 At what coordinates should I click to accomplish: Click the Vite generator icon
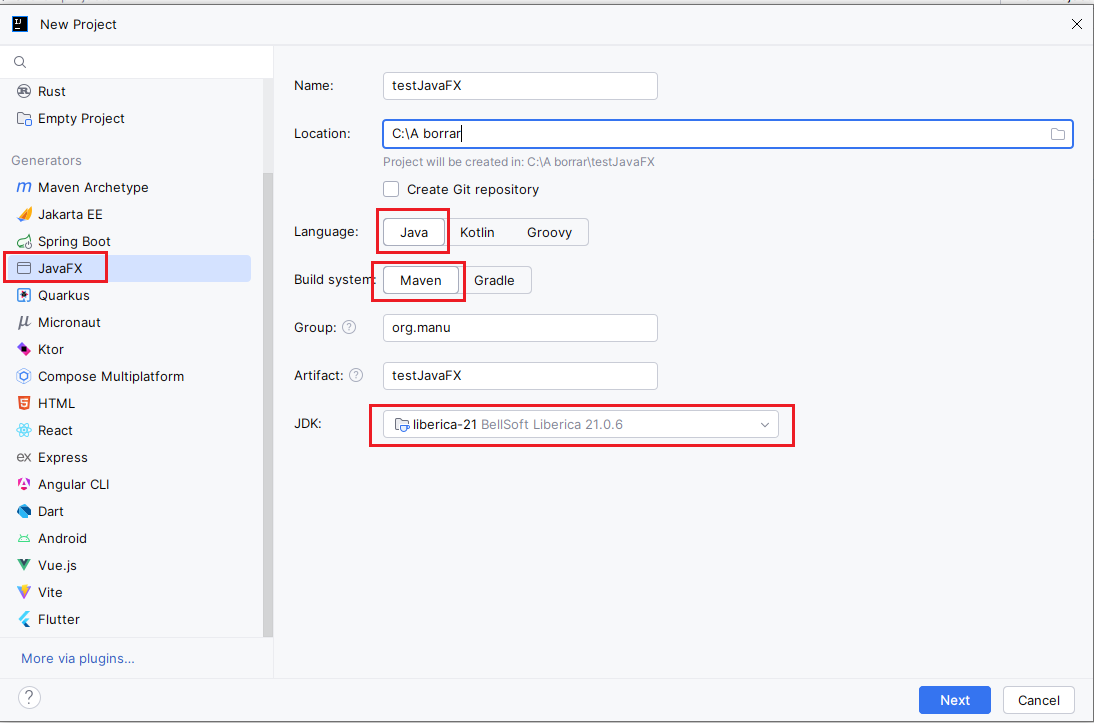pyautogui.click(x=24, y=592)
